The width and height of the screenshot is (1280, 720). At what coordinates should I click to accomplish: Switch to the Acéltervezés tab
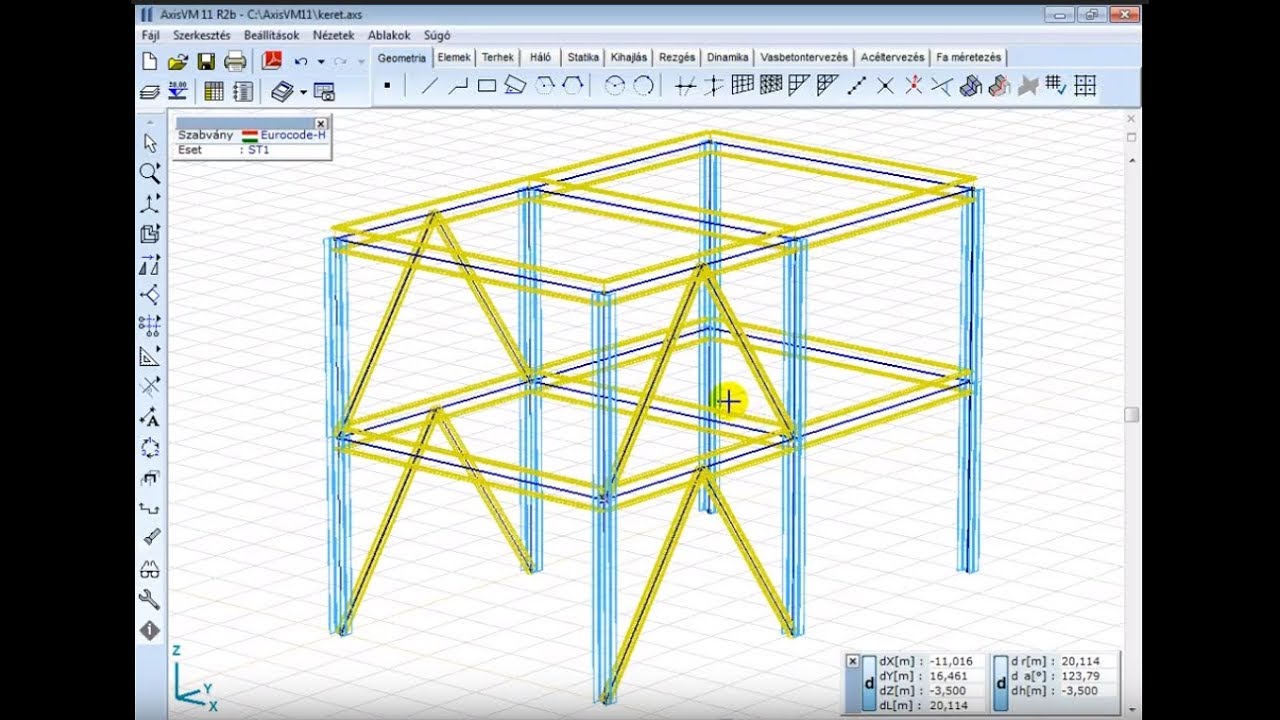(x=892, y=57)
